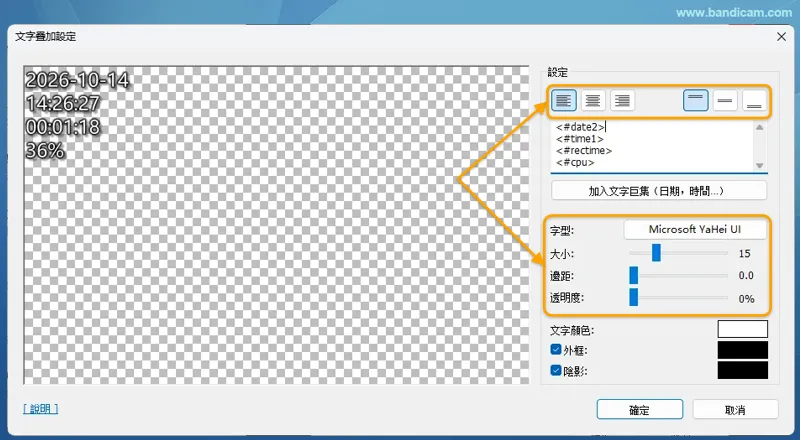Open the 文字顏色 white color swatch

[742, 329]
